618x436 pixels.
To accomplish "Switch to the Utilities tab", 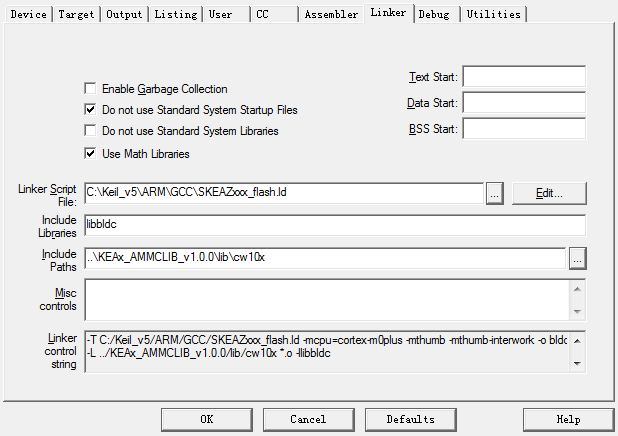I will pos(493,15).
